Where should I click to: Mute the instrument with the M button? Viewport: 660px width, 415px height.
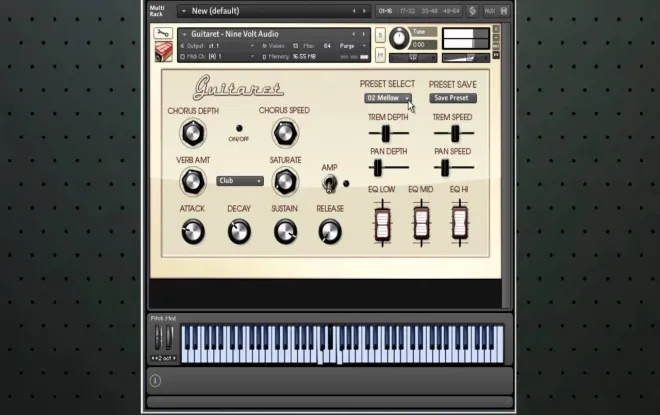click(x=380, y=55)
